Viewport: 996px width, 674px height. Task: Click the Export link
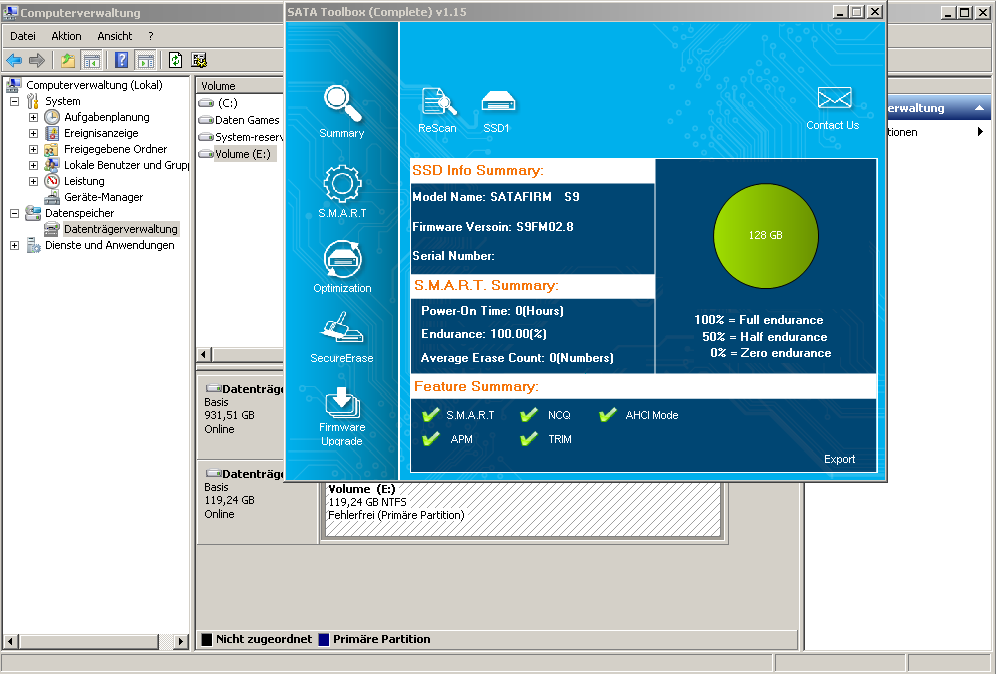point(839,459)
